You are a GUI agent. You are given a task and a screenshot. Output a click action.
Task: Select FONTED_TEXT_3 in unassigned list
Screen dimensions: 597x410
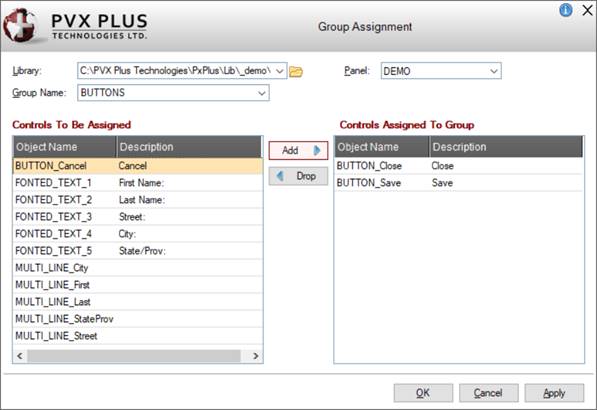[138, 217]
